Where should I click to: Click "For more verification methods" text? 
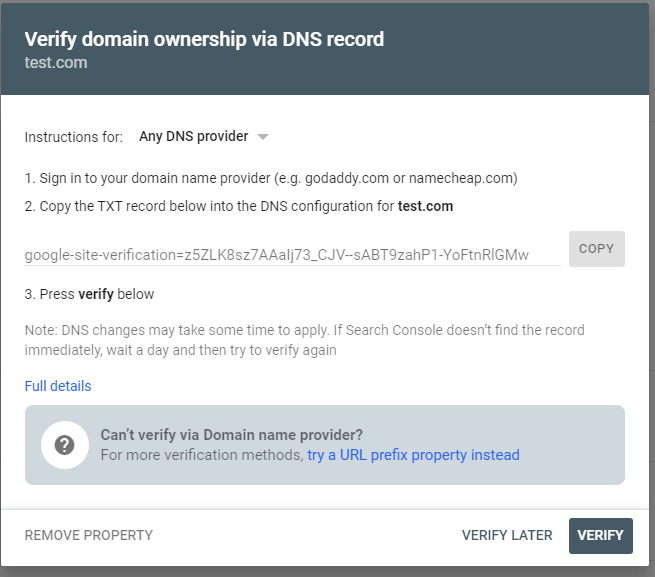[x=201, y=455]
